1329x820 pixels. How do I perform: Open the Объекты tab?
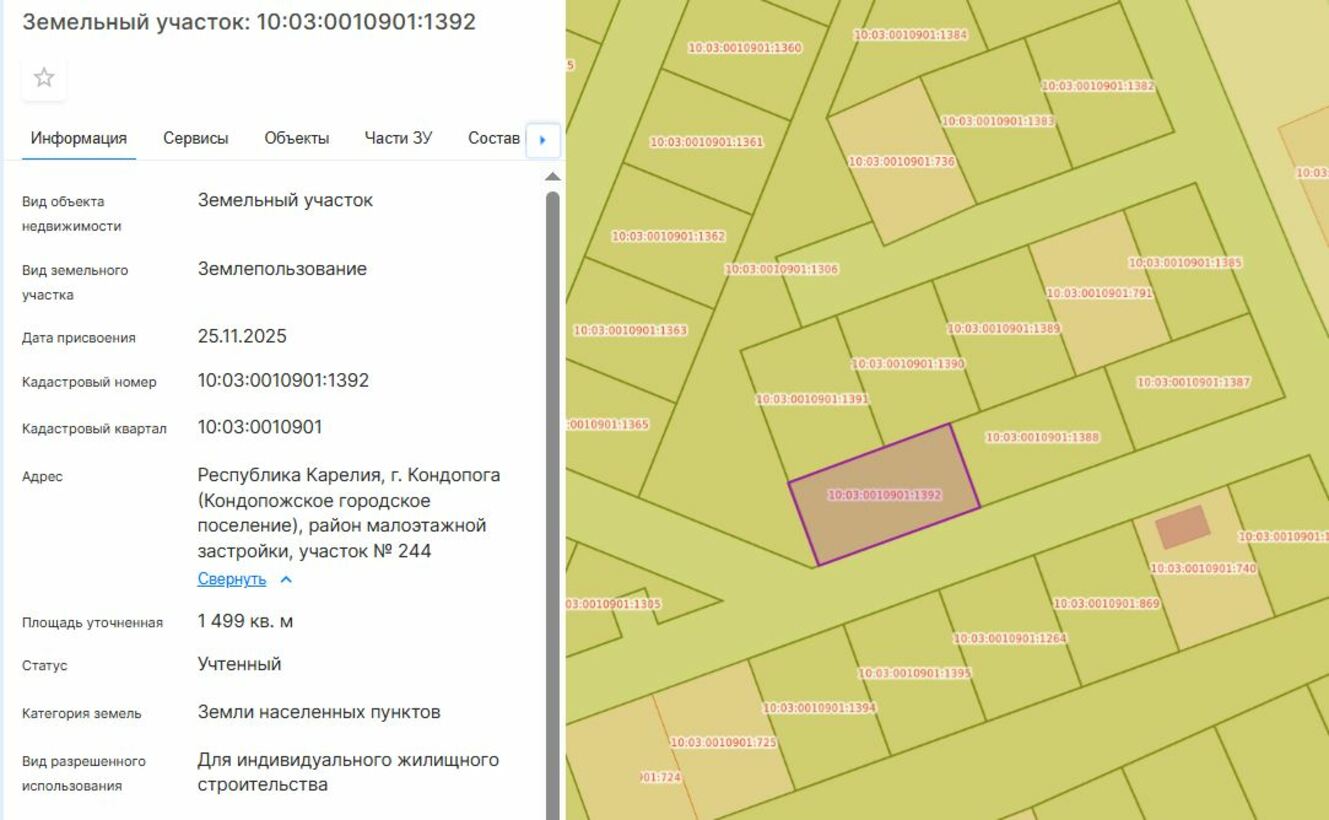(296, 138)
